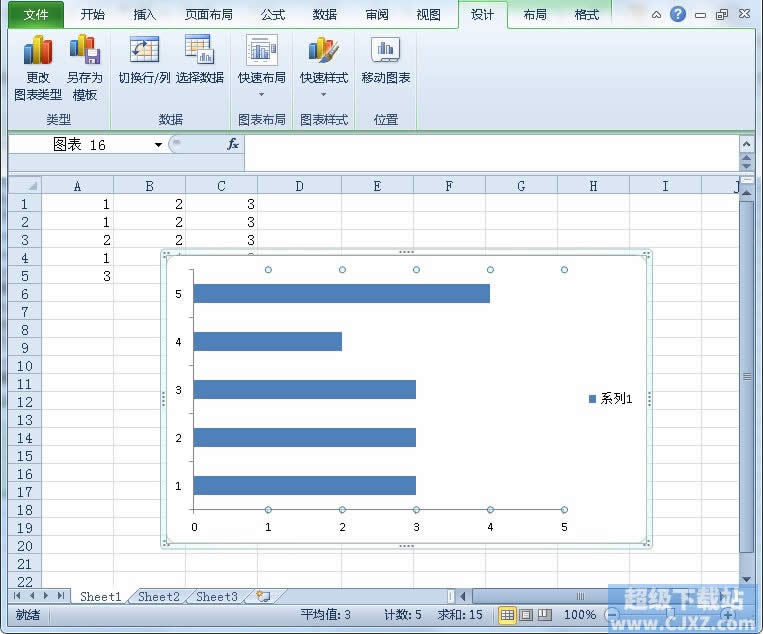
Task: Switch to the Sheet2 worksheet tab
Action: [x=158, y=597]
